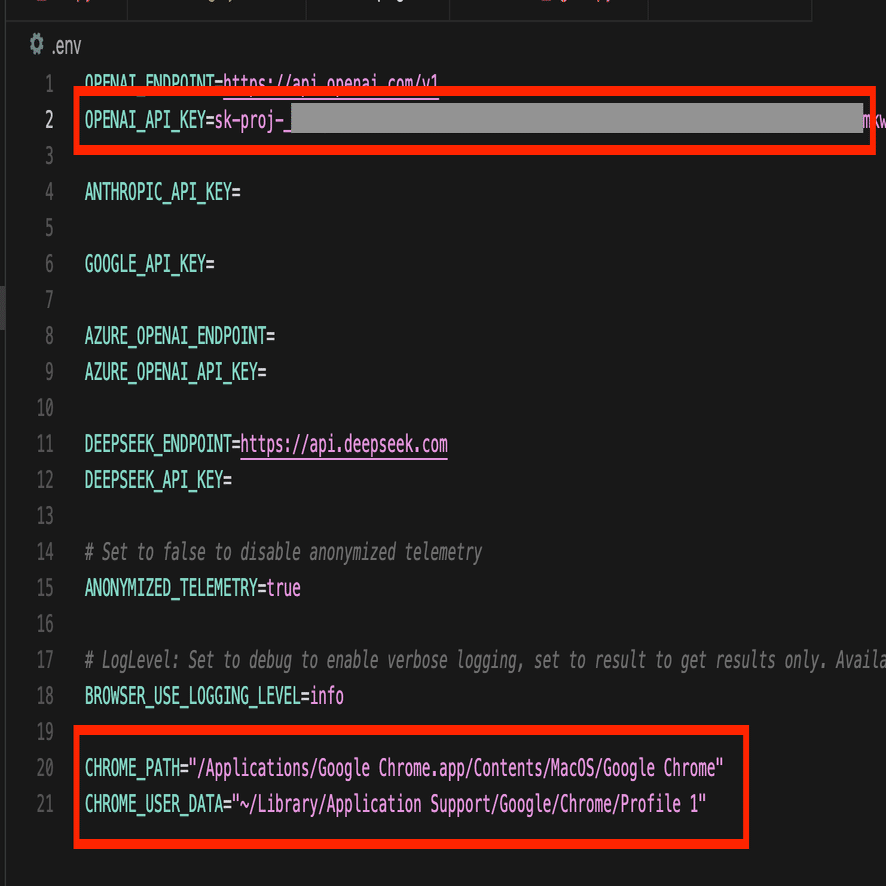Click the telemetry comment on line 14
This screenshot has width=886, height=886.
[284, 552]
